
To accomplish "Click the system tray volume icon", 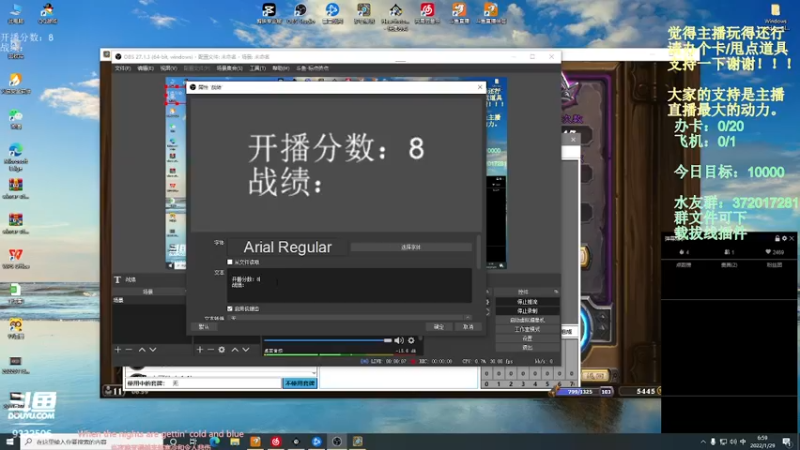I will point(733,442).
